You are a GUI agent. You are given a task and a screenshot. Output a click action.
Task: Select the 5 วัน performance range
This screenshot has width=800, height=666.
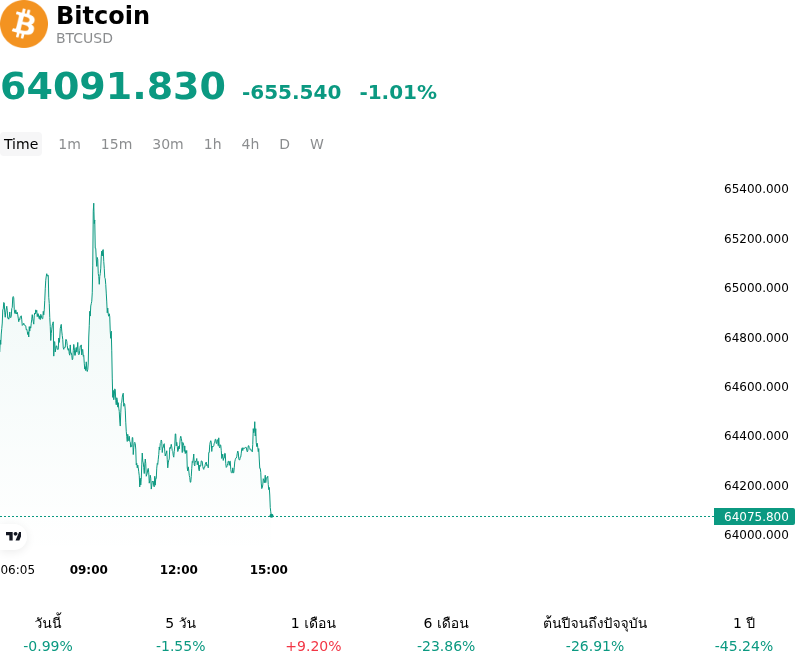click(181, 634)
